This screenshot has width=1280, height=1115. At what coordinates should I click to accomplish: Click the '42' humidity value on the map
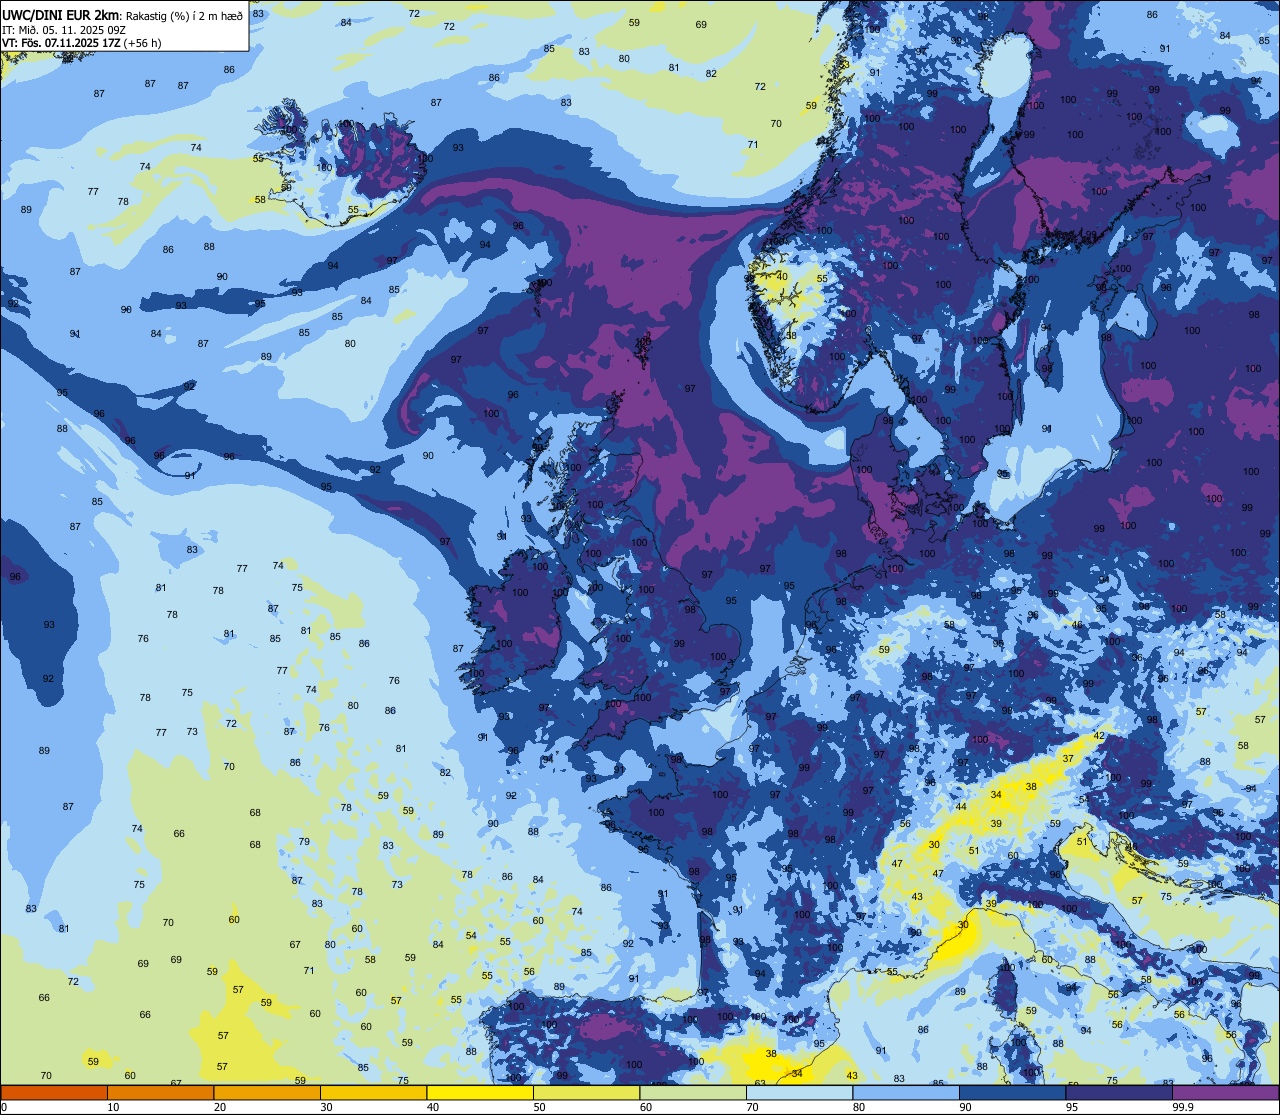(x=1098, y=736)
